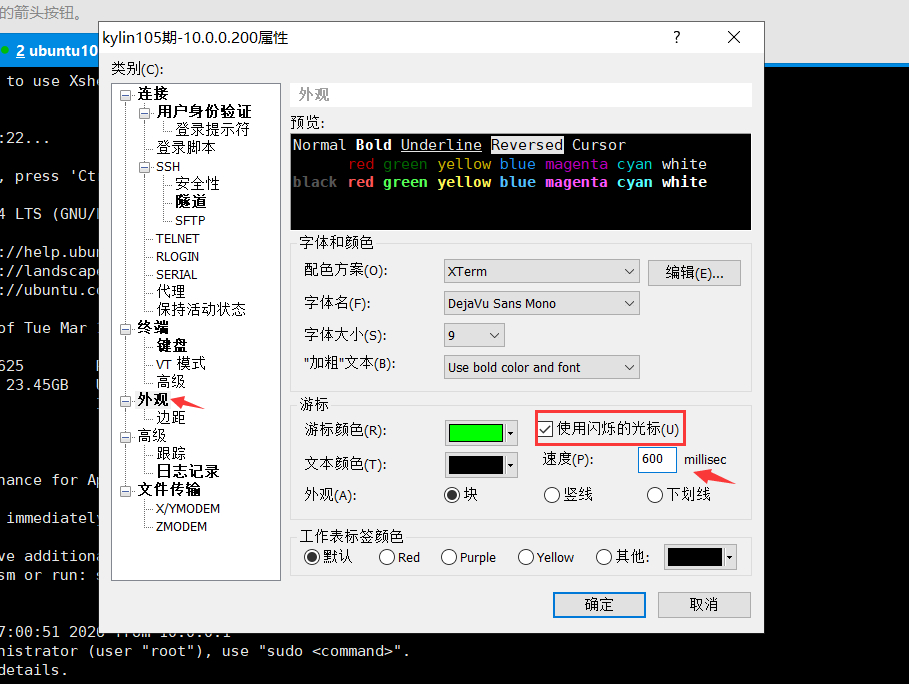Screen dimensions: 909x684
Task: Collapse the 文件传输 tree node
Action: coord(125,492)
